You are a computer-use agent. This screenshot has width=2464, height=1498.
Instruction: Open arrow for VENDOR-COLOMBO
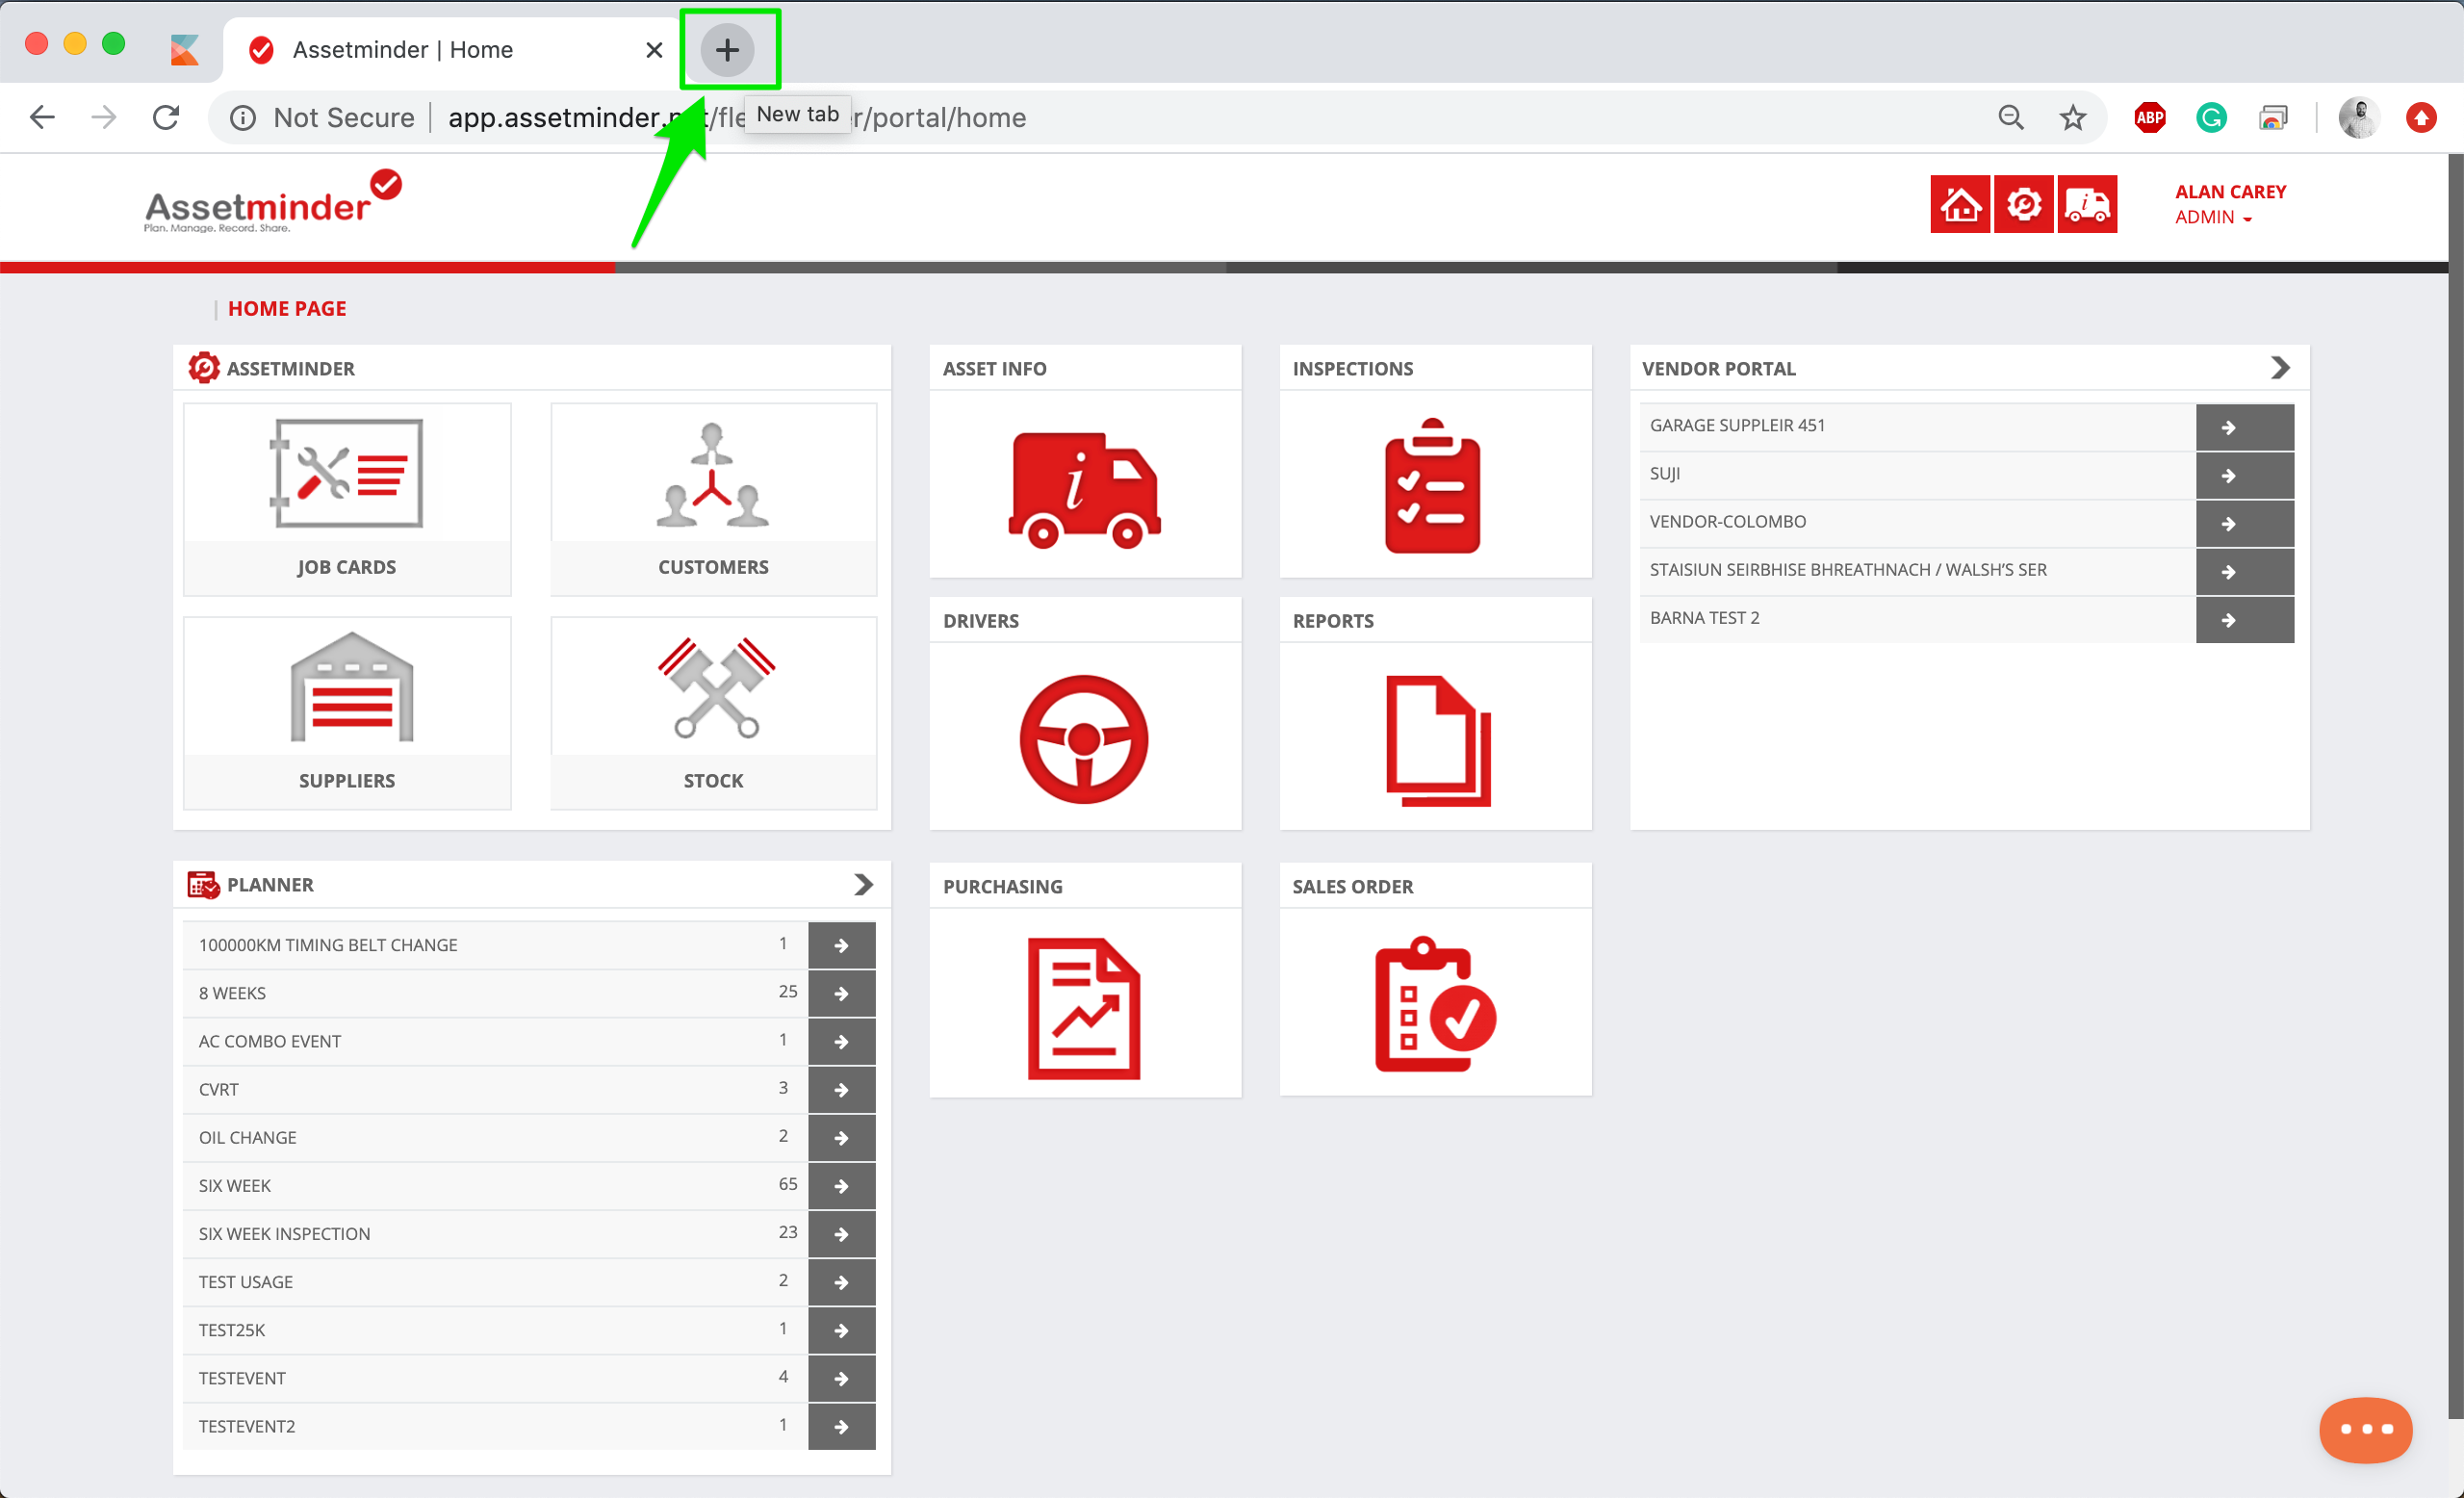2244,523
